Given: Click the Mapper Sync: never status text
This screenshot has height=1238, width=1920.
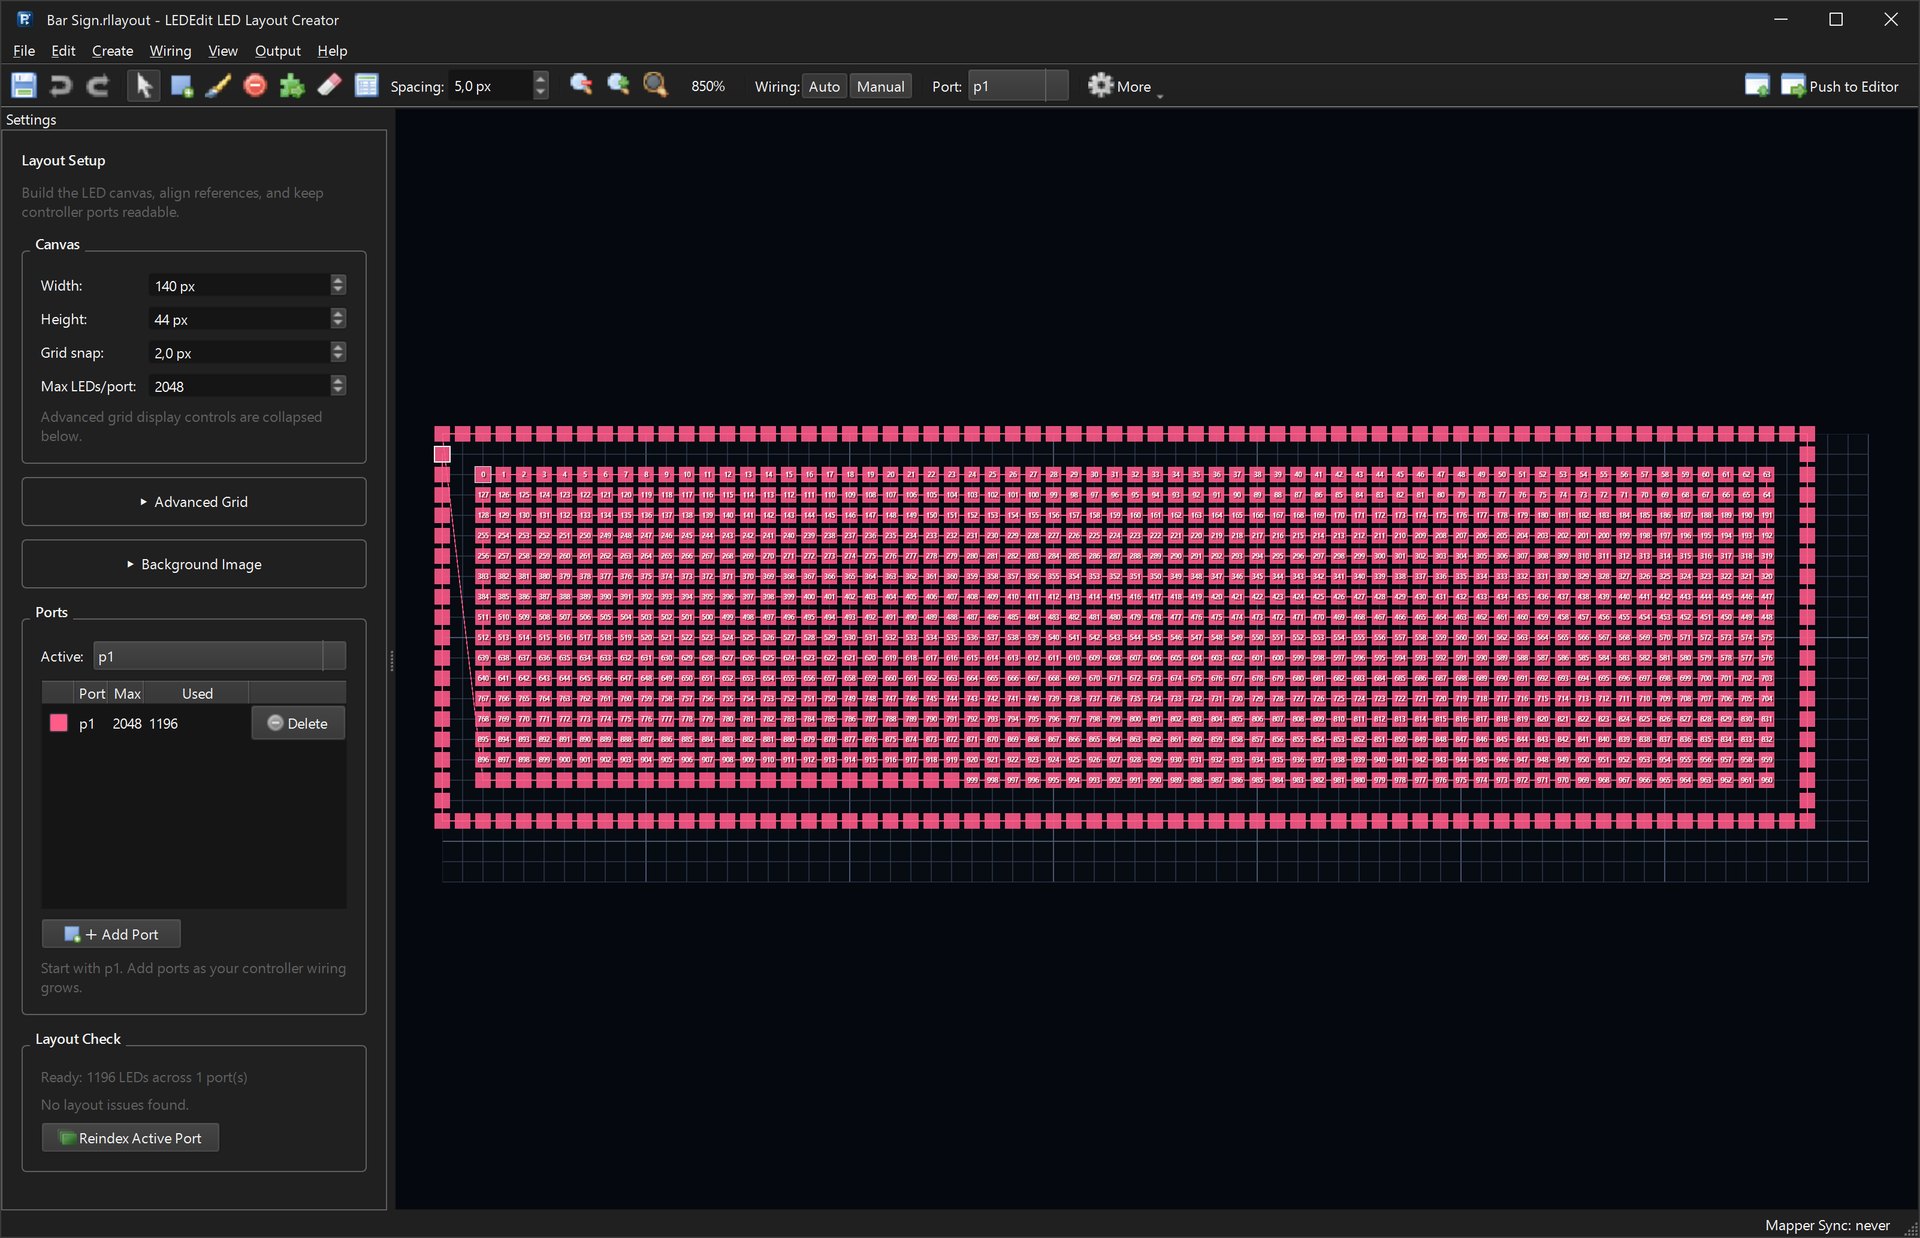Looking at the screenshot, I should (x=1827, y=1225).
